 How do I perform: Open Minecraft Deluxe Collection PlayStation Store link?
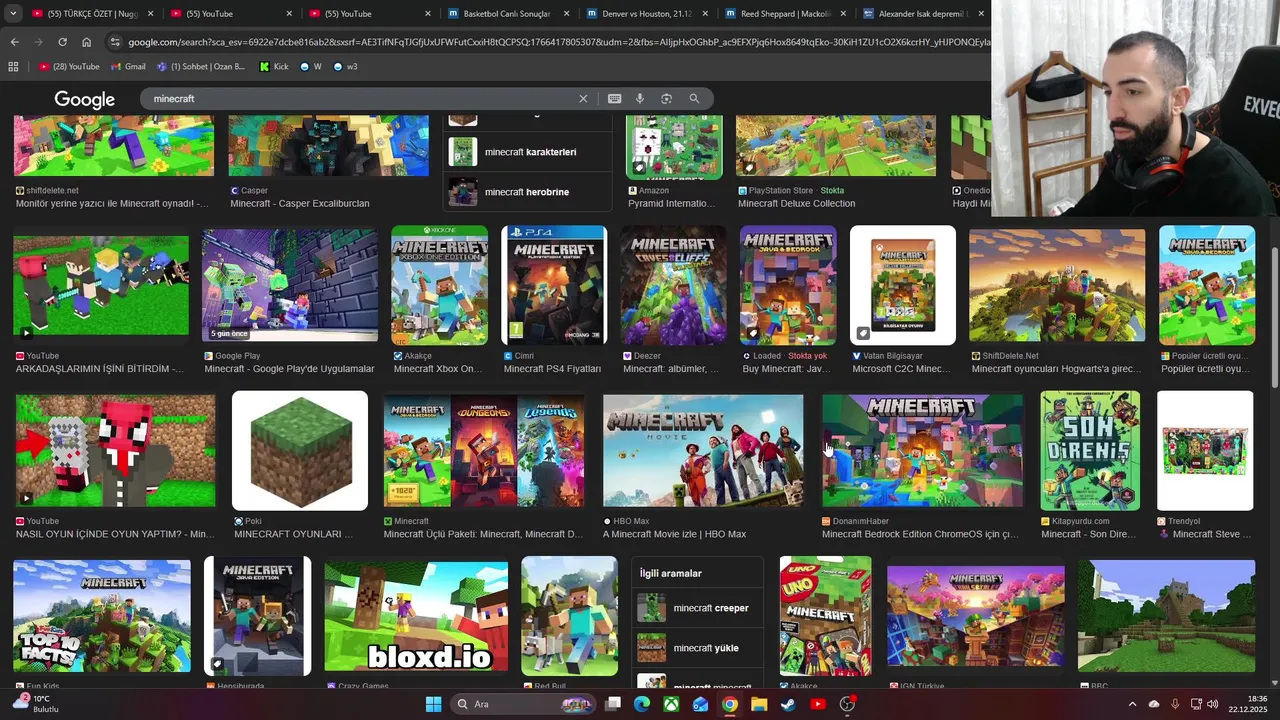coord(796,203)
